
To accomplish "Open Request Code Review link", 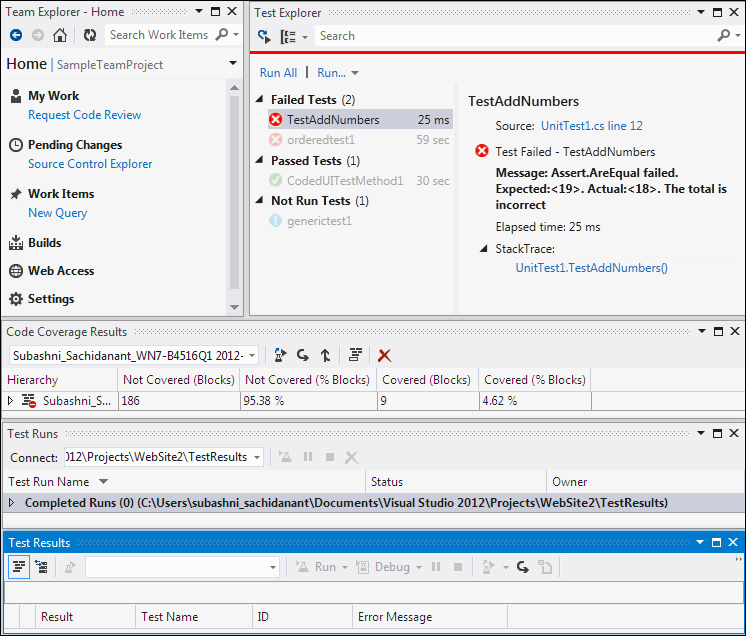I will pyautogui.click(x=85, y=115).
